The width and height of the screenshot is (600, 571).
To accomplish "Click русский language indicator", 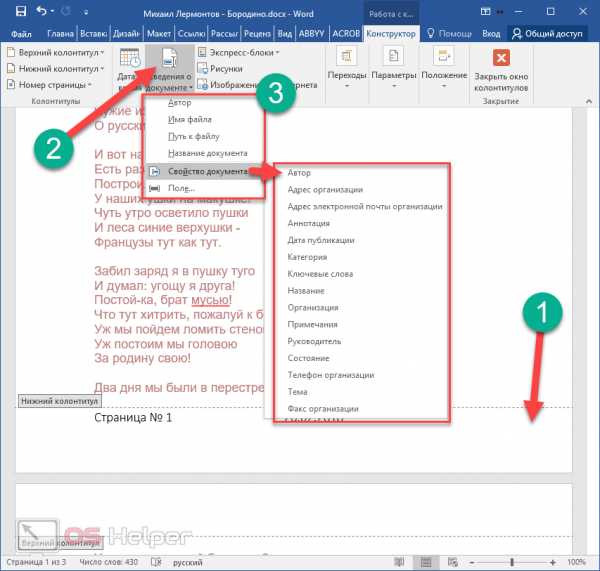I will point(188,562).
